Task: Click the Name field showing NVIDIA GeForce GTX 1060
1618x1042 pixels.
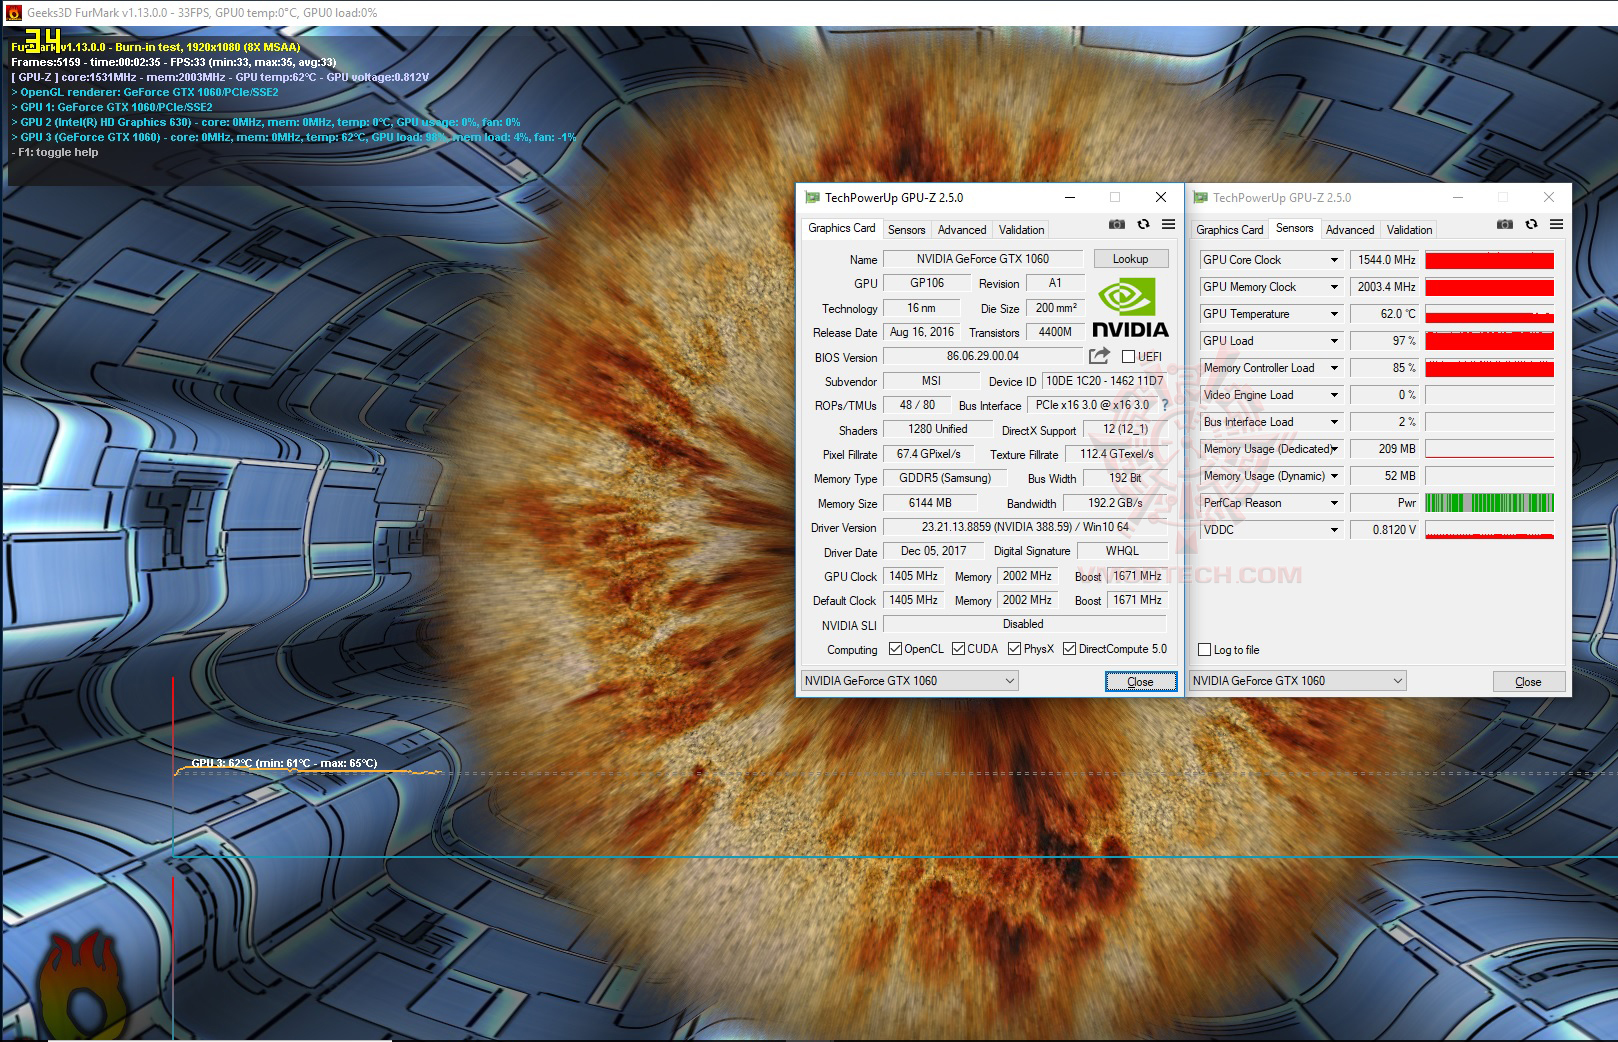Action: pyautogui.click(x=983, y=259)
